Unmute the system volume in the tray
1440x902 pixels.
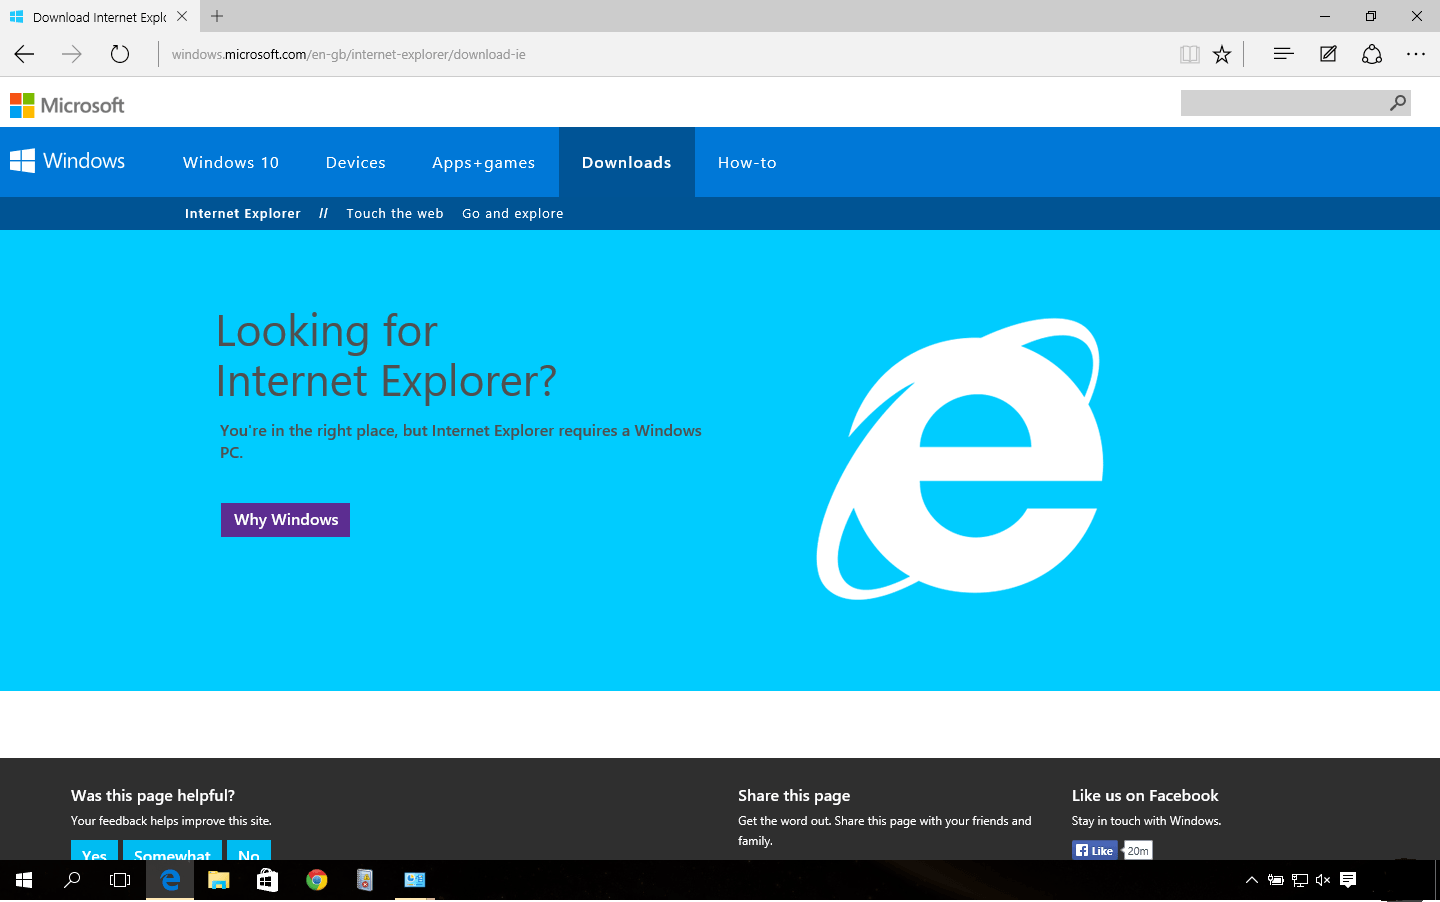coord(1322,880)
